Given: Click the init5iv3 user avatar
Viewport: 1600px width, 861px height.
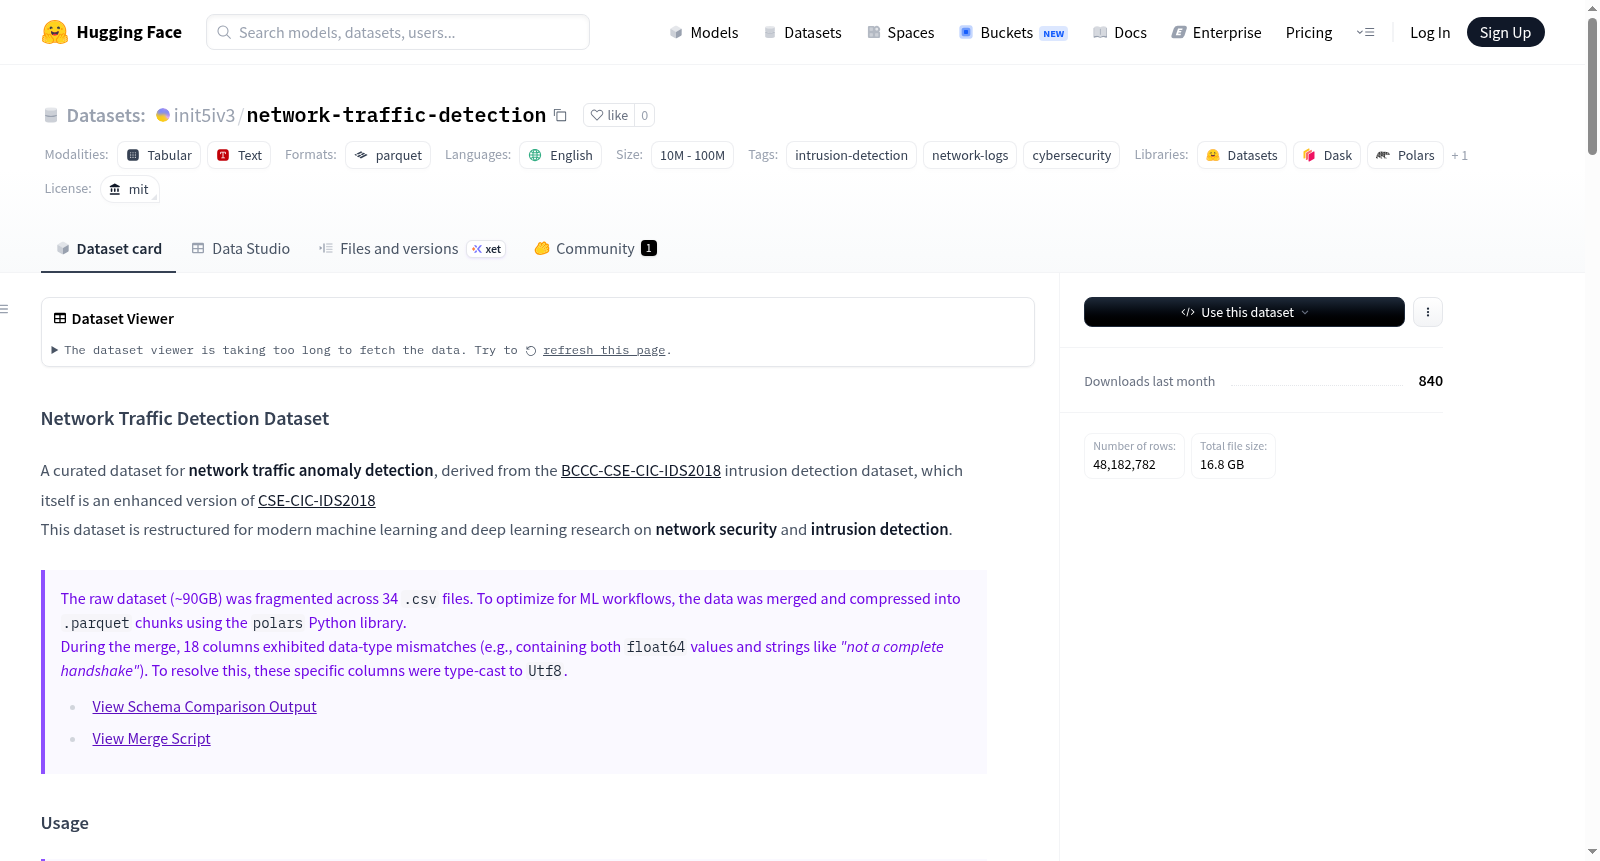Looking at the screenshot, I should pos(163,115).
